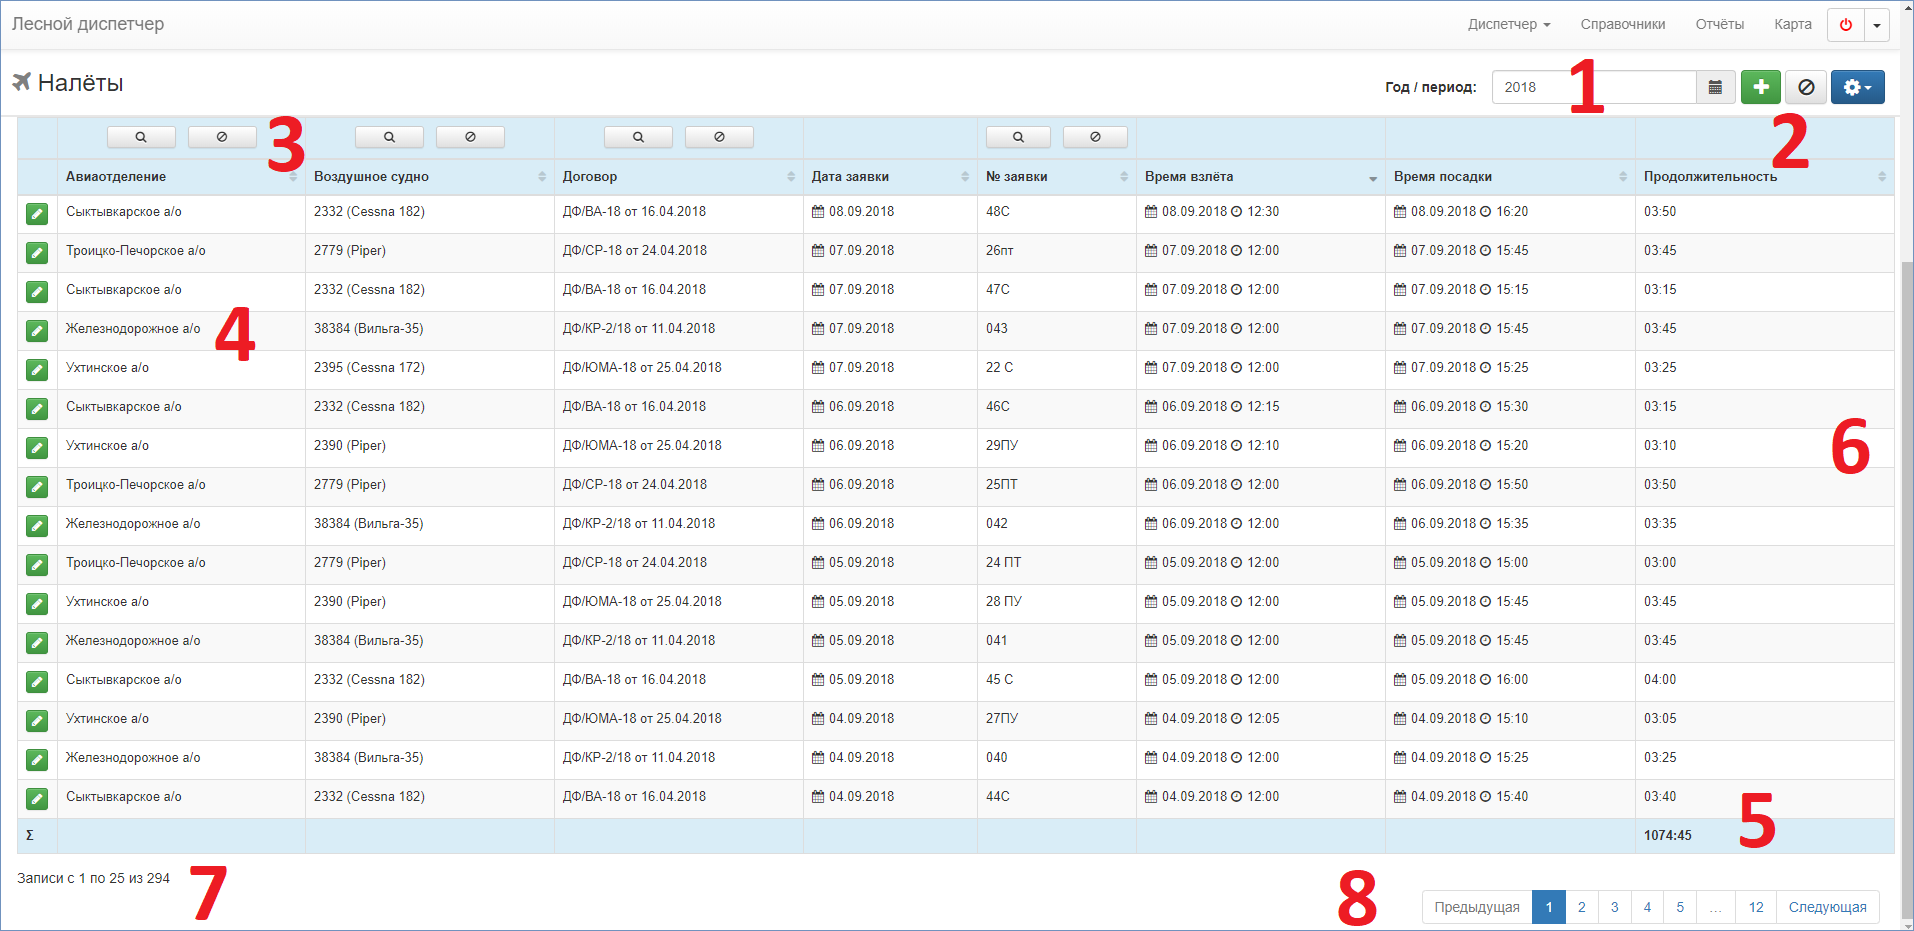
Task: Edit the row with request 040
Action: coord(37,759)
